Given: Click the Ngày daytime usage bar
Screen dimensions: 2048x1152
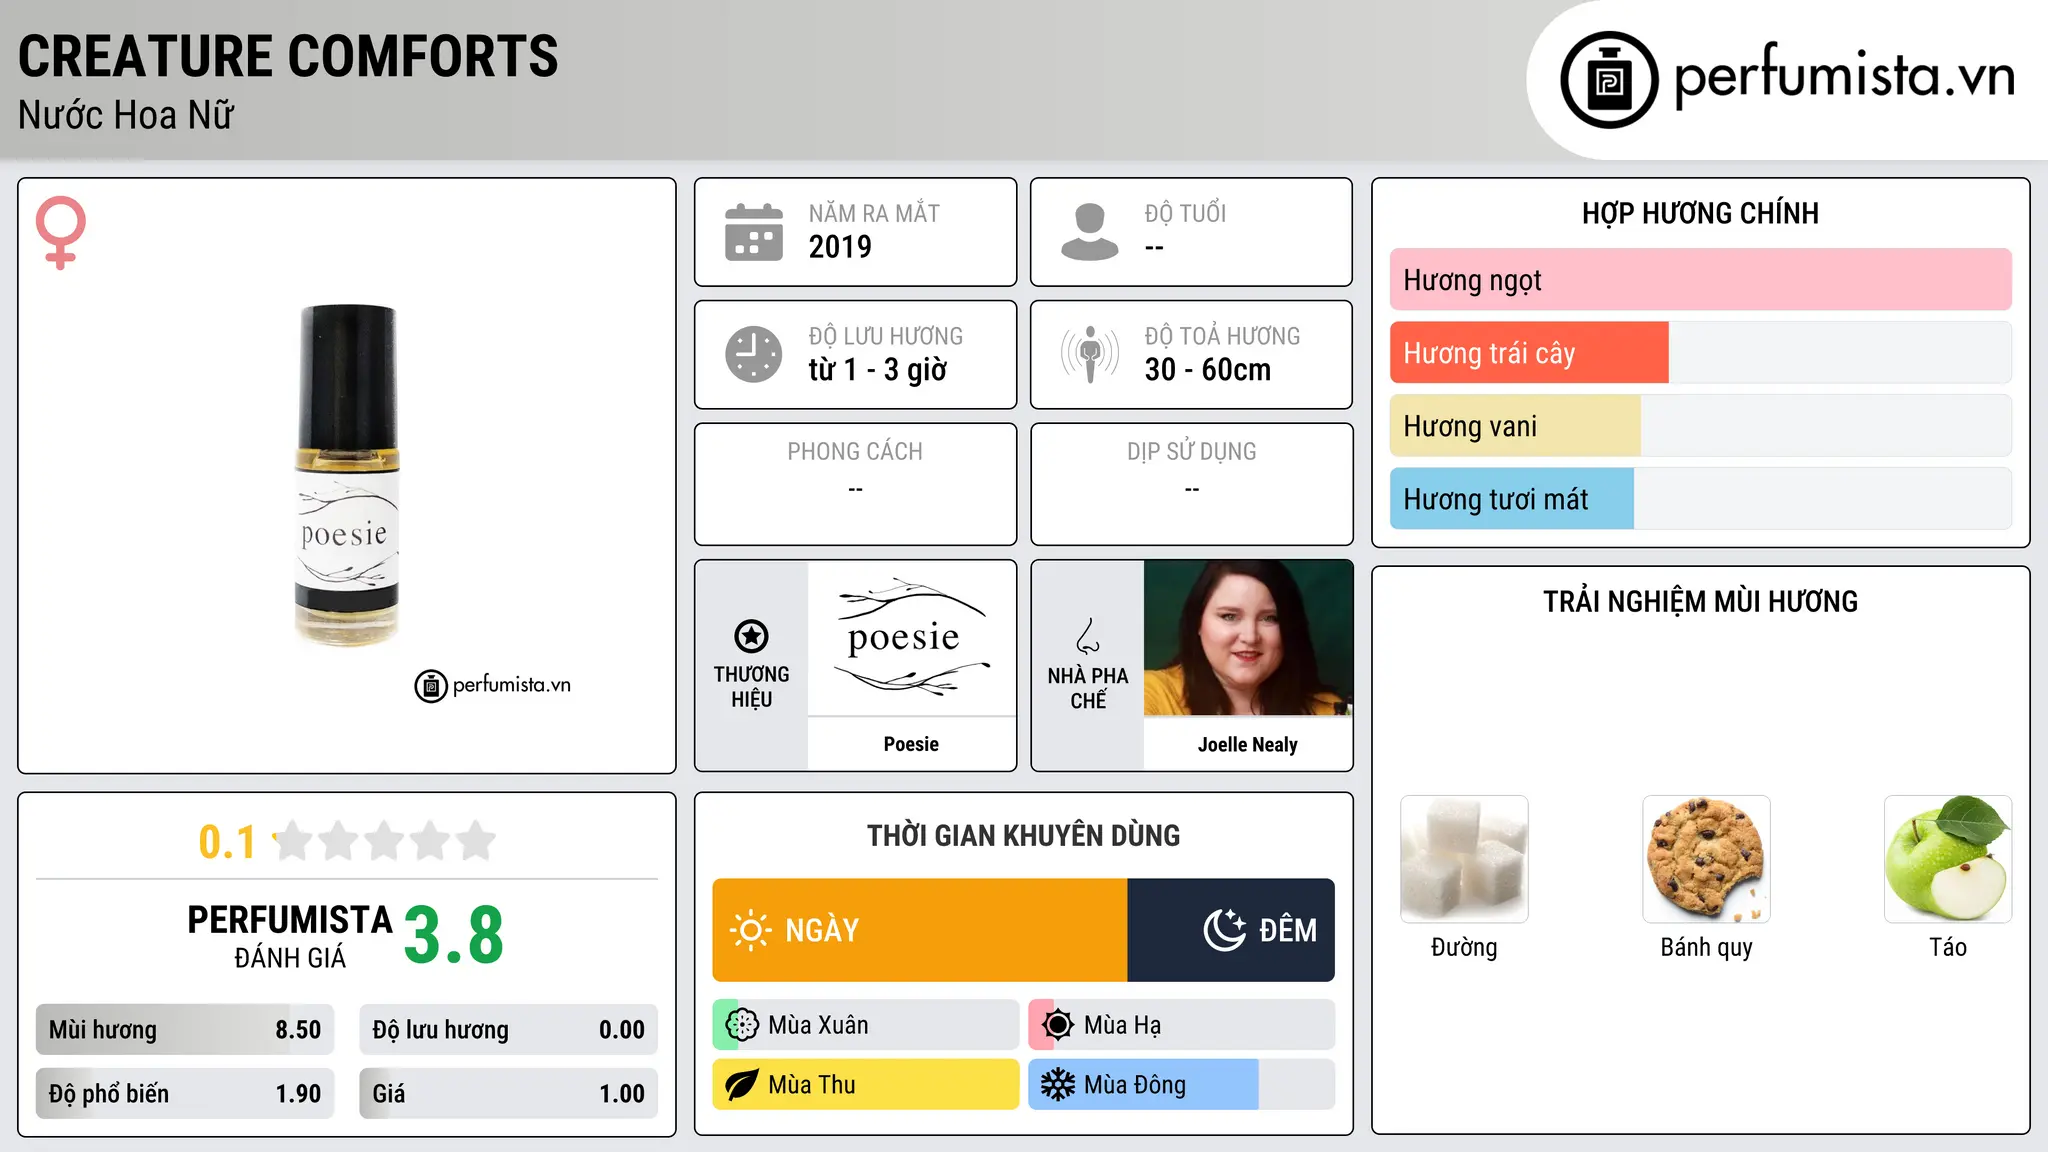Looking at the screenshot, I should click(920, 930).
